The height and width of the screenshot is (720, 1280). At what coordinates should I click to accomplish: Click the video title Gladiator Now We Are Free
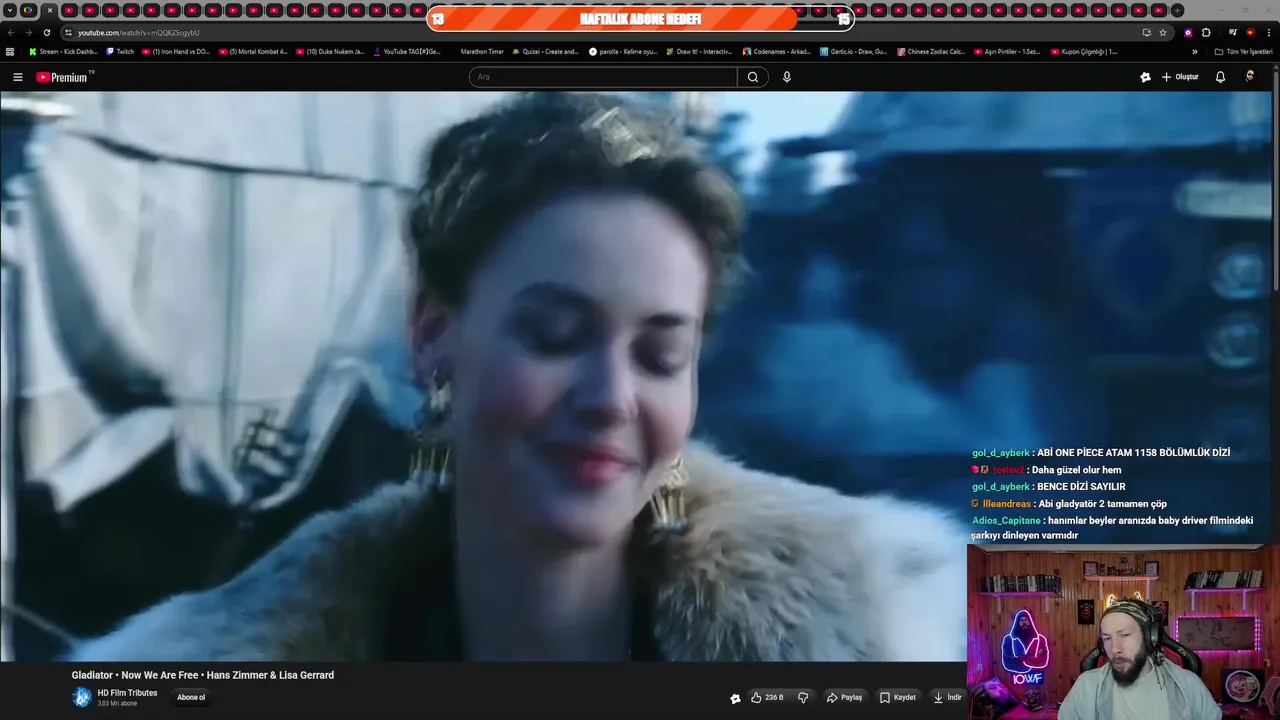[x=203, y=675]
